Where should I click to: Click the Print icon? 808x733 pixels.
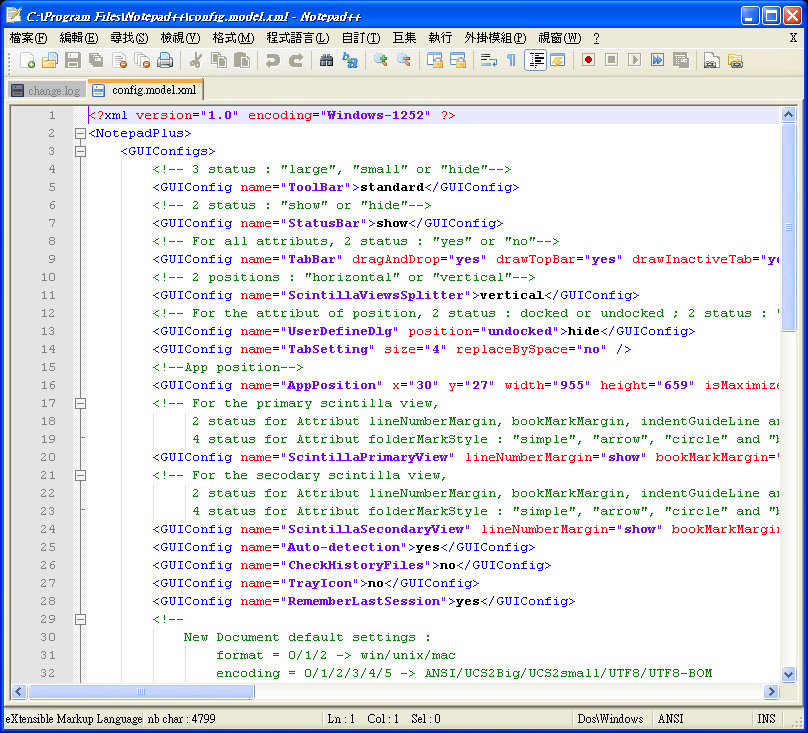click(x=165, y=60)
